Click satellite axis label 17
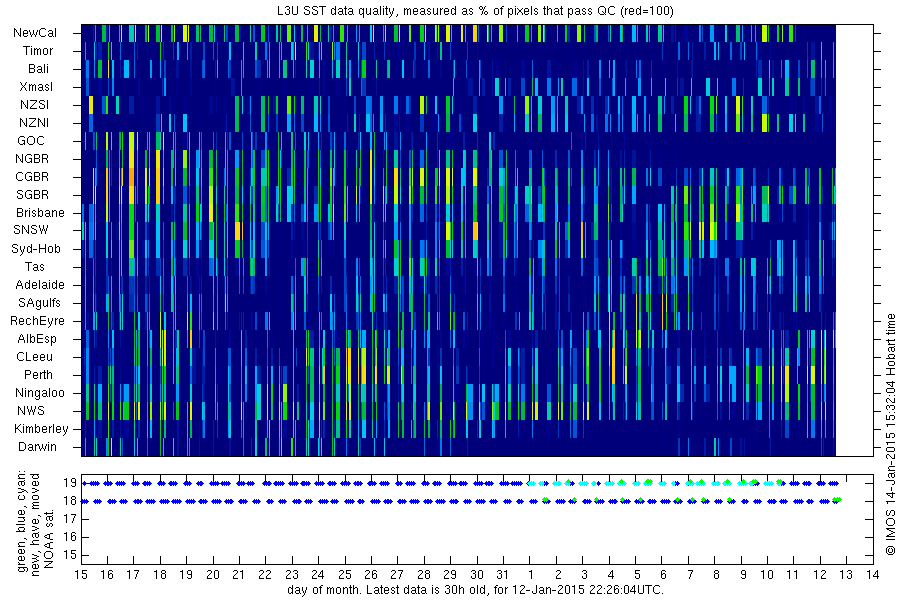The width and height of the screenshot is (900, 600). (70, 519)
